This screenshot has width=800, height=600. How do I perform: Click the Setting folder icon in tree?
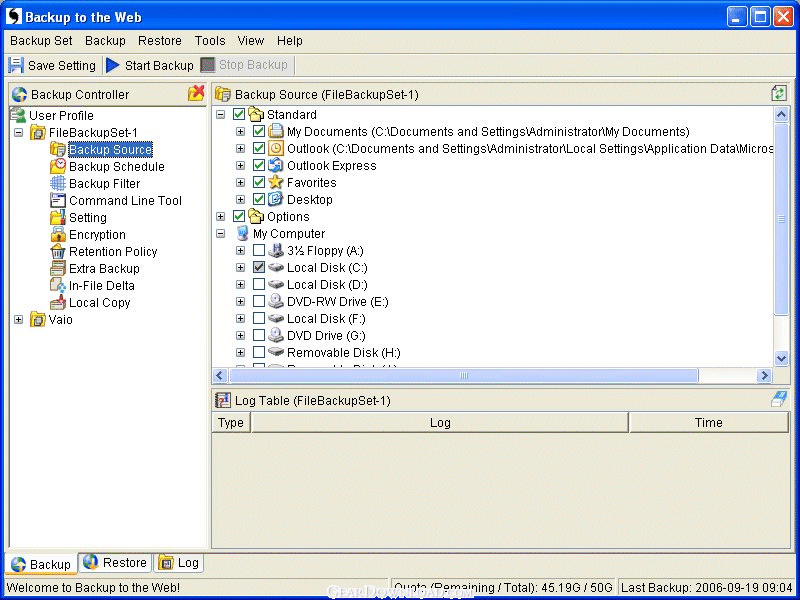[58, 217]
